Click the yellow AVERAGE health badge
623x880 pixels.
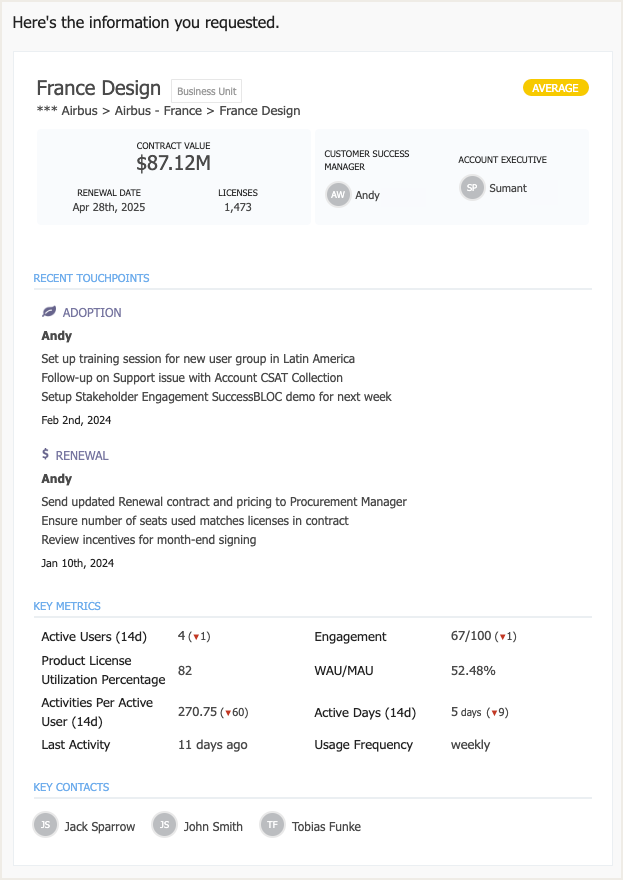(555, 88)
